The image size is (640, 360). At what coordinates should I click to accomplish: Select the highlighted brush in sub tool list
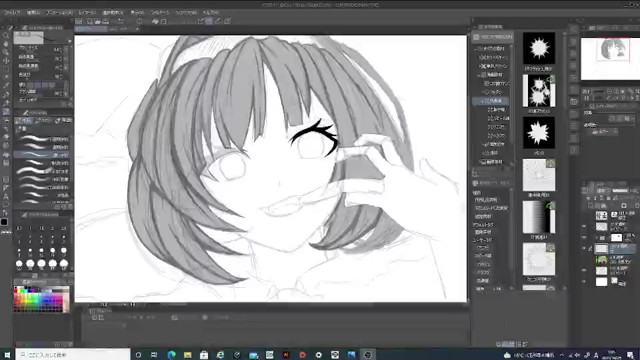[43, 155]
